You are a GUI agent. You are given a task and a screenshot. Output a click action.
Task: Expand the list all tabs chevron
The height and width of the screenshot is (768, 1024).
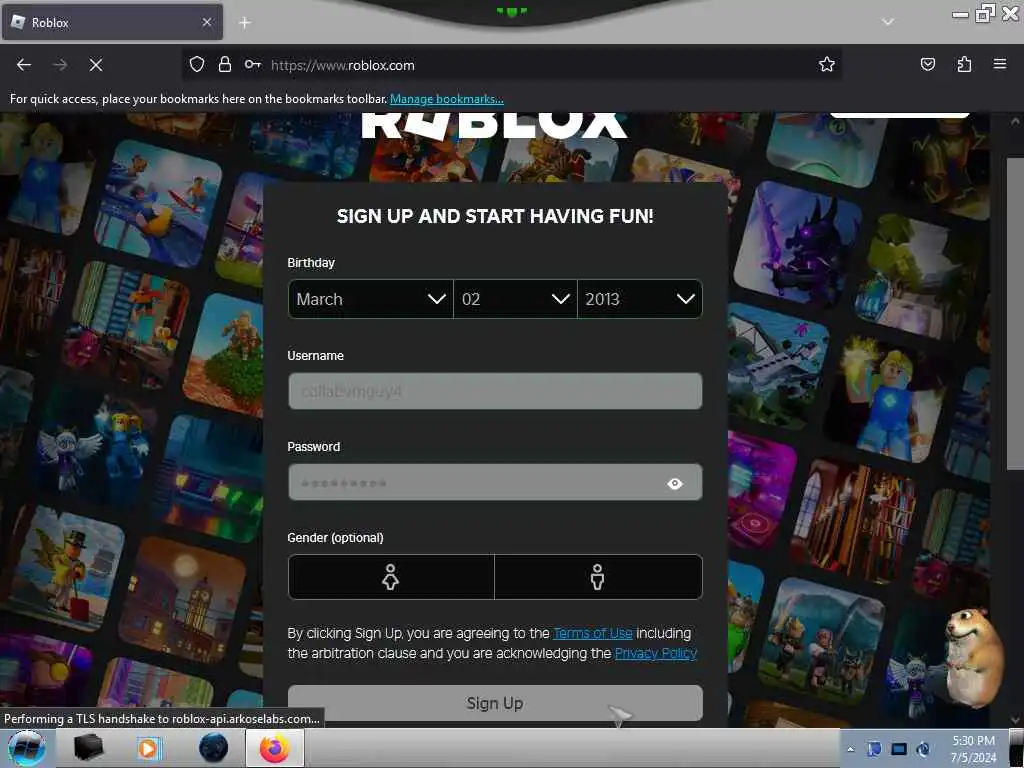[x=888, y=22]
